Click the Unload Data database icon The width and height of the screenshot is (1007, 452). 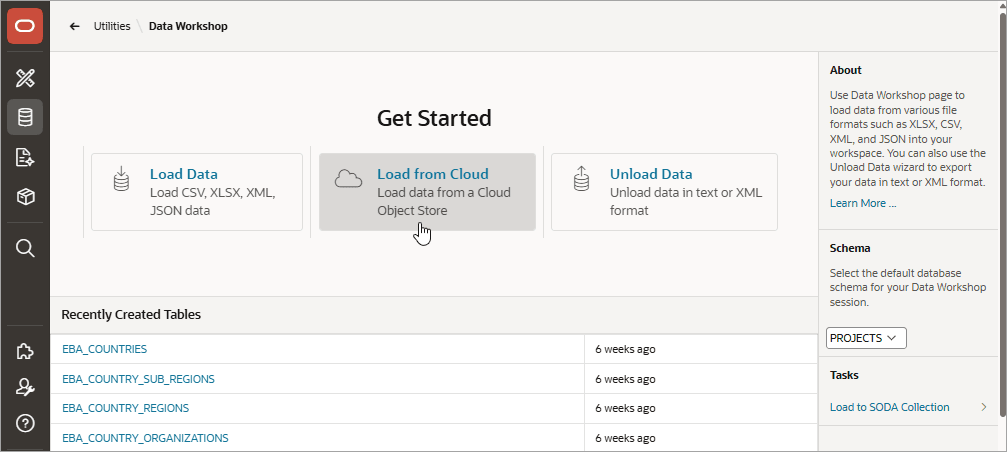(x=581, y=178)
